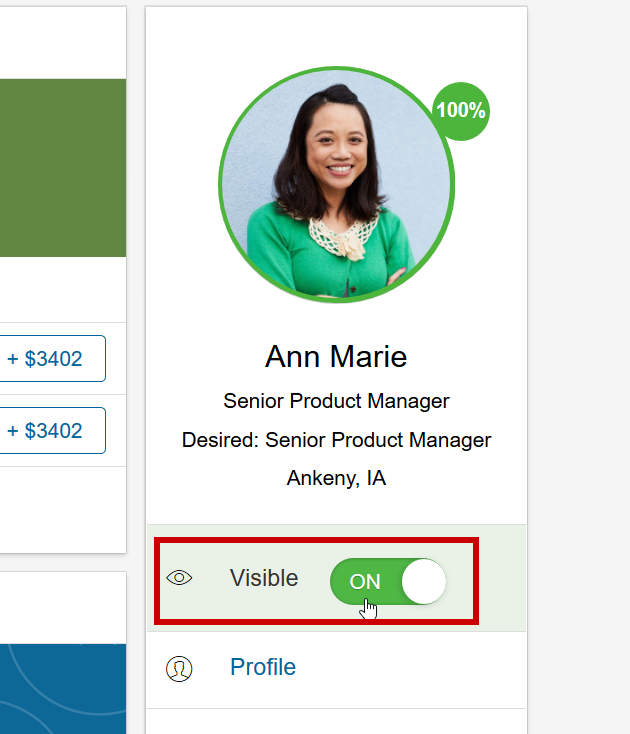Click the eye icon beside Visible
630x734 pixels.
(179, 578)
